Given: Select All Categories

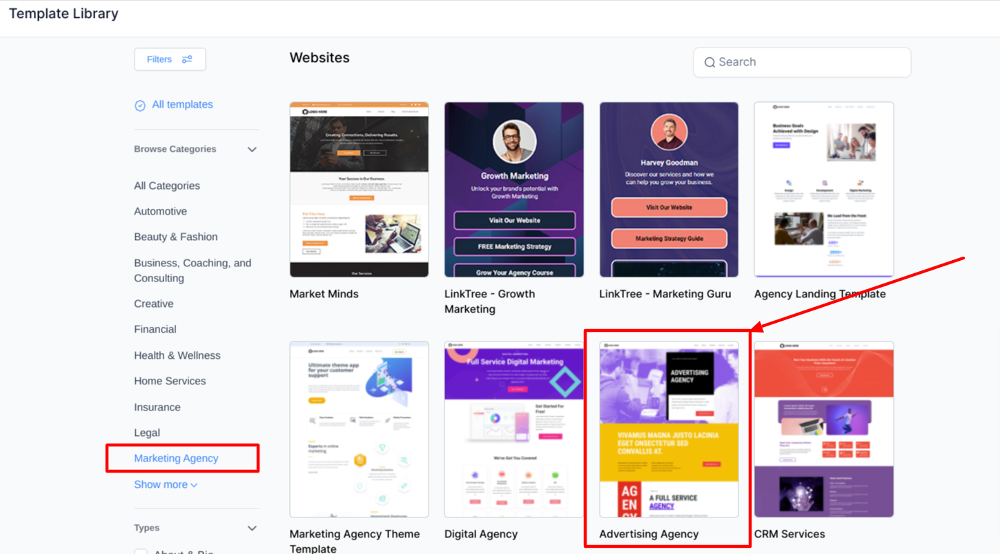Looking at the screenshot, I should (166, 186).
